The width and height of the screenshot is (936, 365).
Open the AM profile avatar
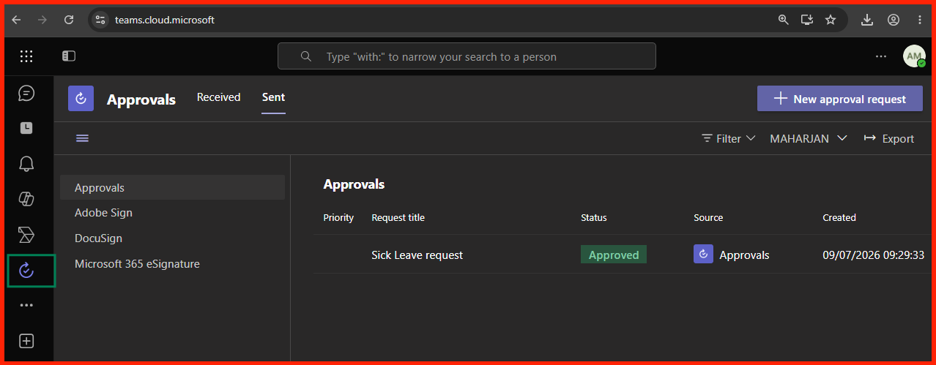click(914, 56)
